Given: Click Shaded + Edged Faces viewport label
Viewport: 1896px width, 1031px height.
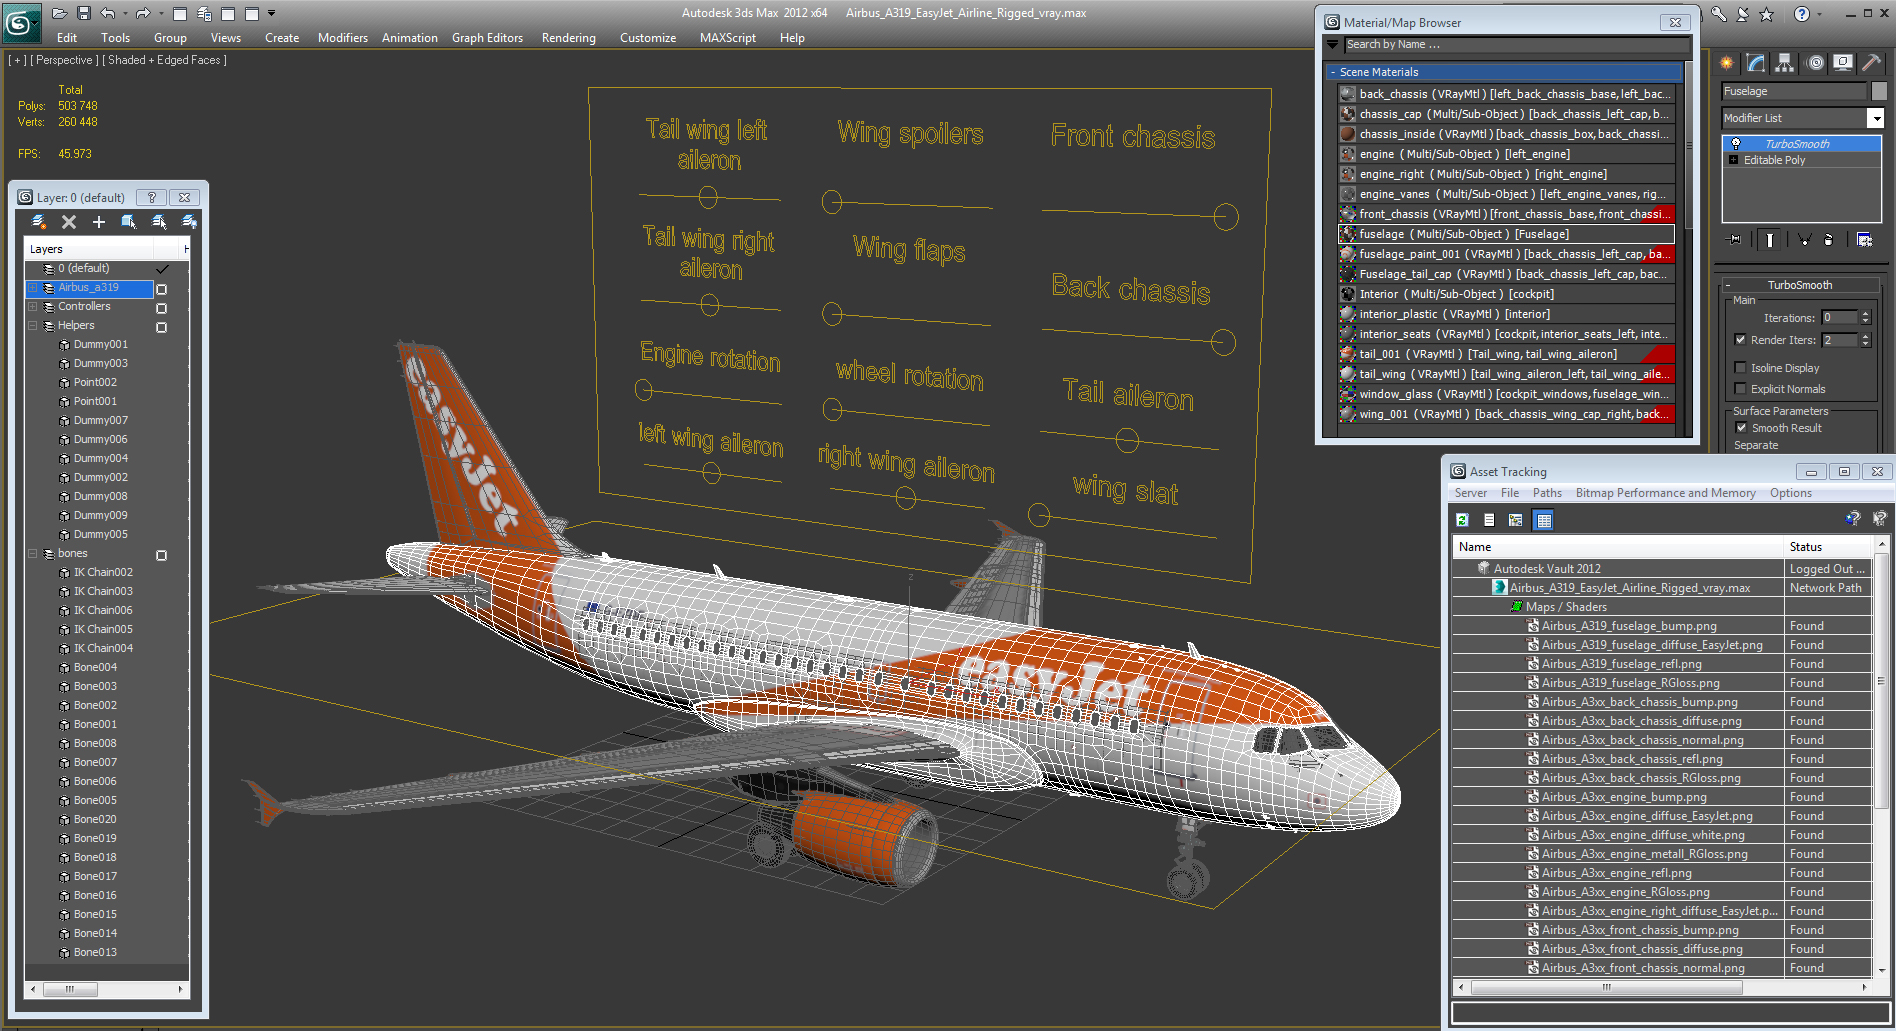Looking at the screenshot, I should (165, 60).
